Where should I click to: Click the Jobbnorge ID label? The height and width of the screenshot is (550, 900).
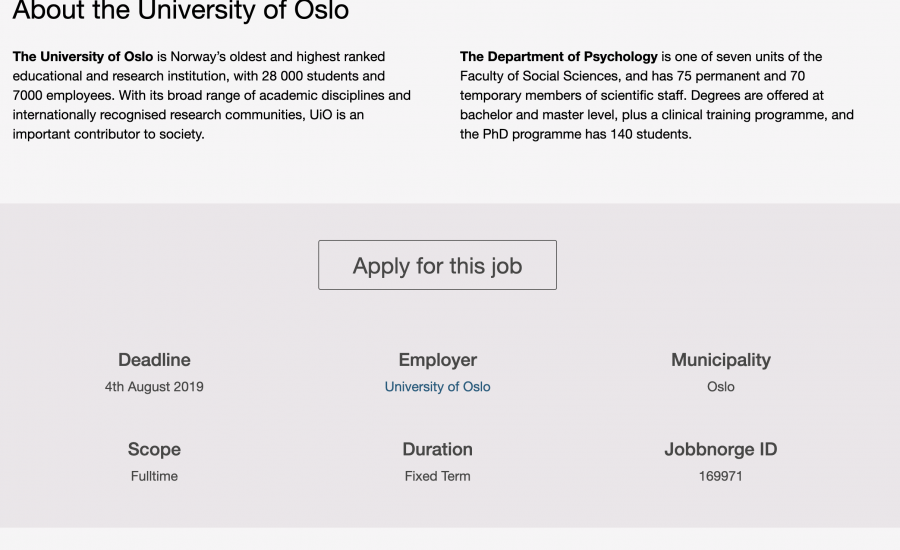click(x=720, y=450)
